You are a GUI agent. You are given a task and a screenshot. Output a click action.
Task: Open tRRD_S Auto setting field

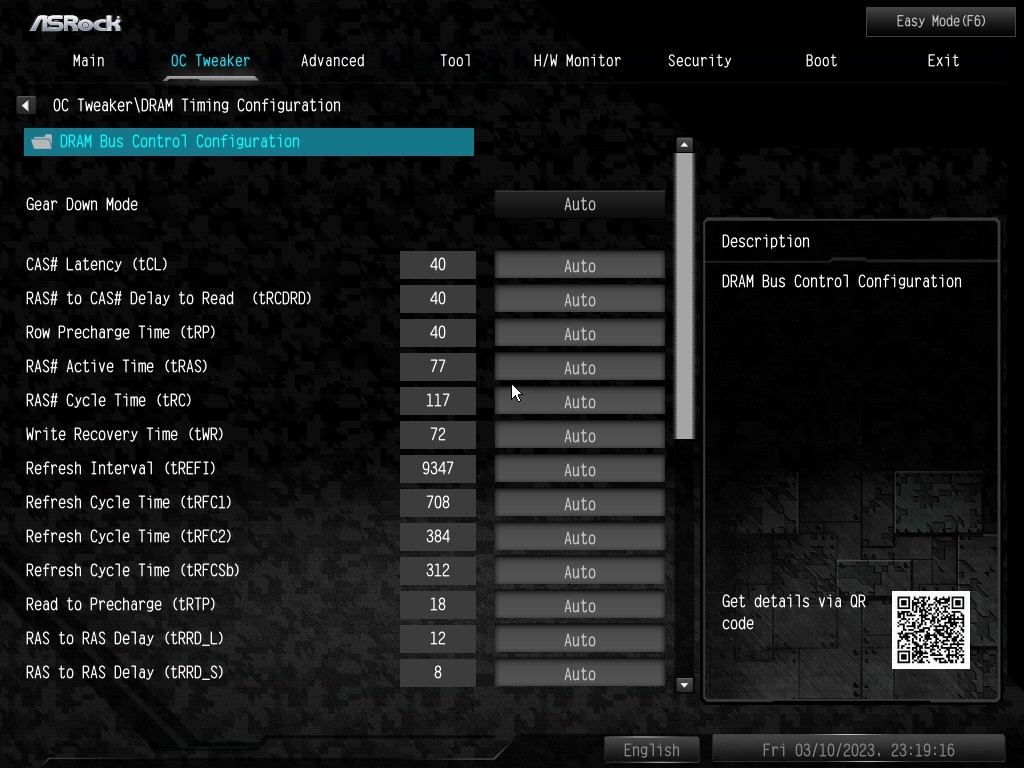click(580, 673)
